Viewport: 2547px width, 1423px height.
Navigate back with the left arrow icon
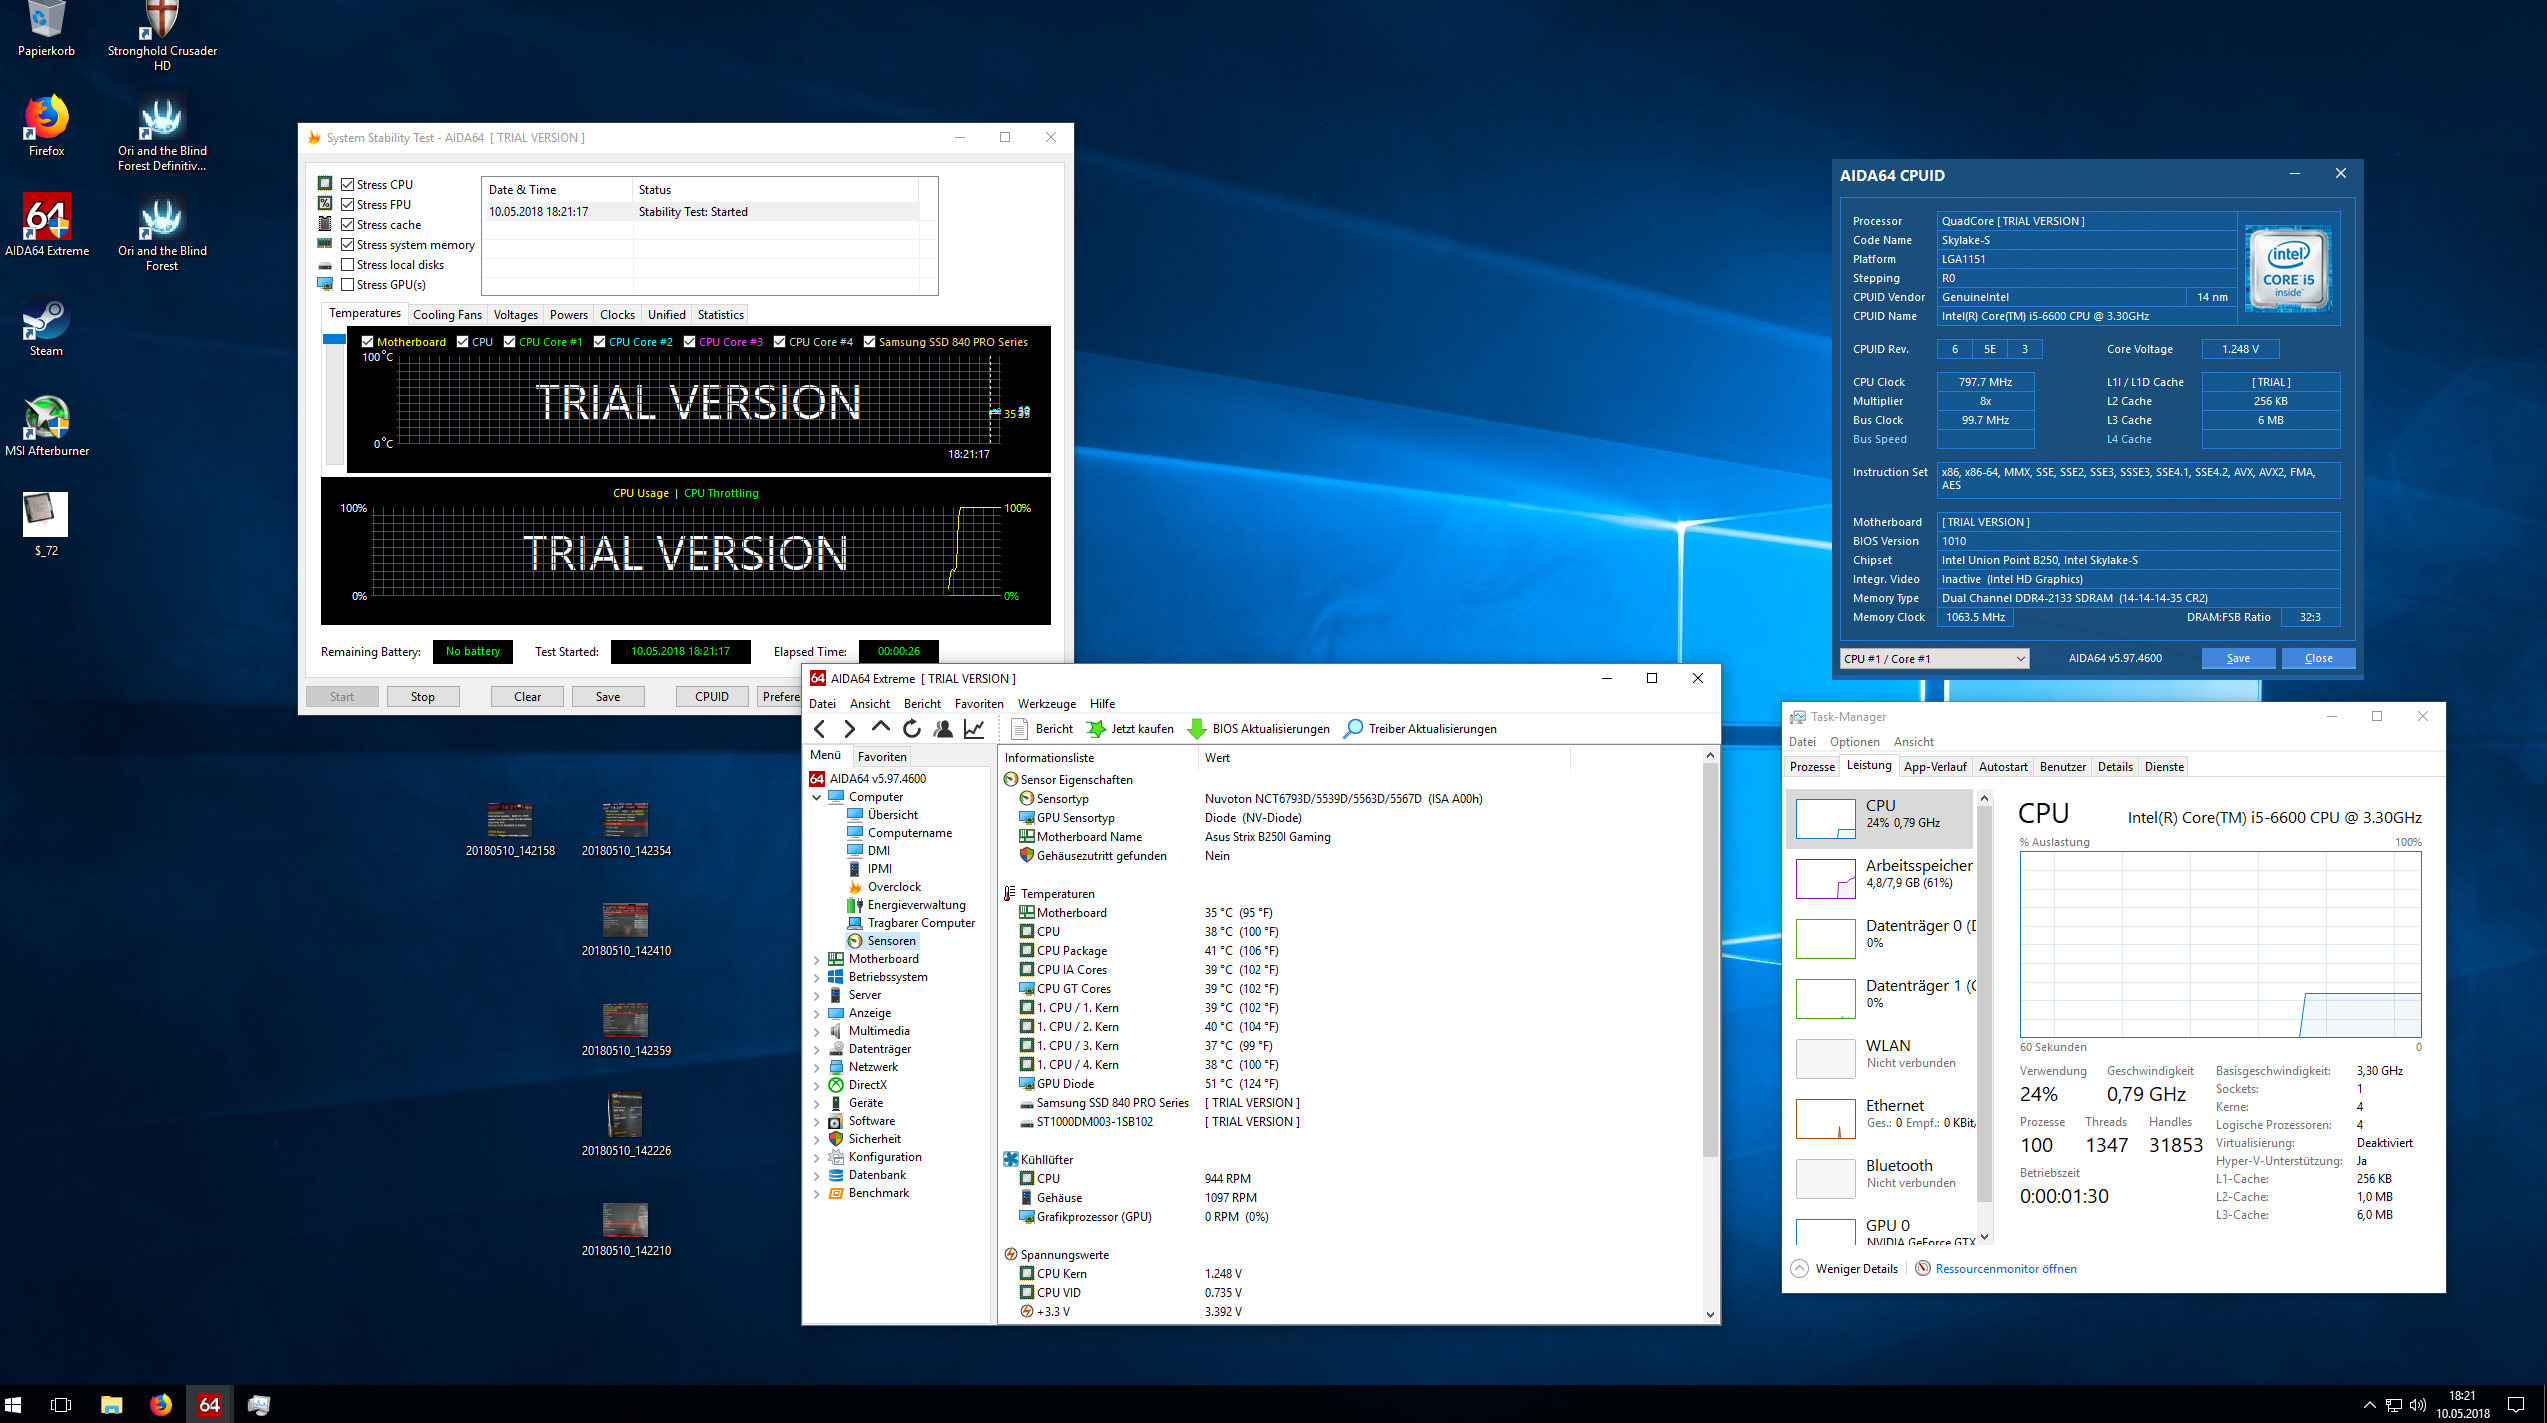click(x=820, y=729)
